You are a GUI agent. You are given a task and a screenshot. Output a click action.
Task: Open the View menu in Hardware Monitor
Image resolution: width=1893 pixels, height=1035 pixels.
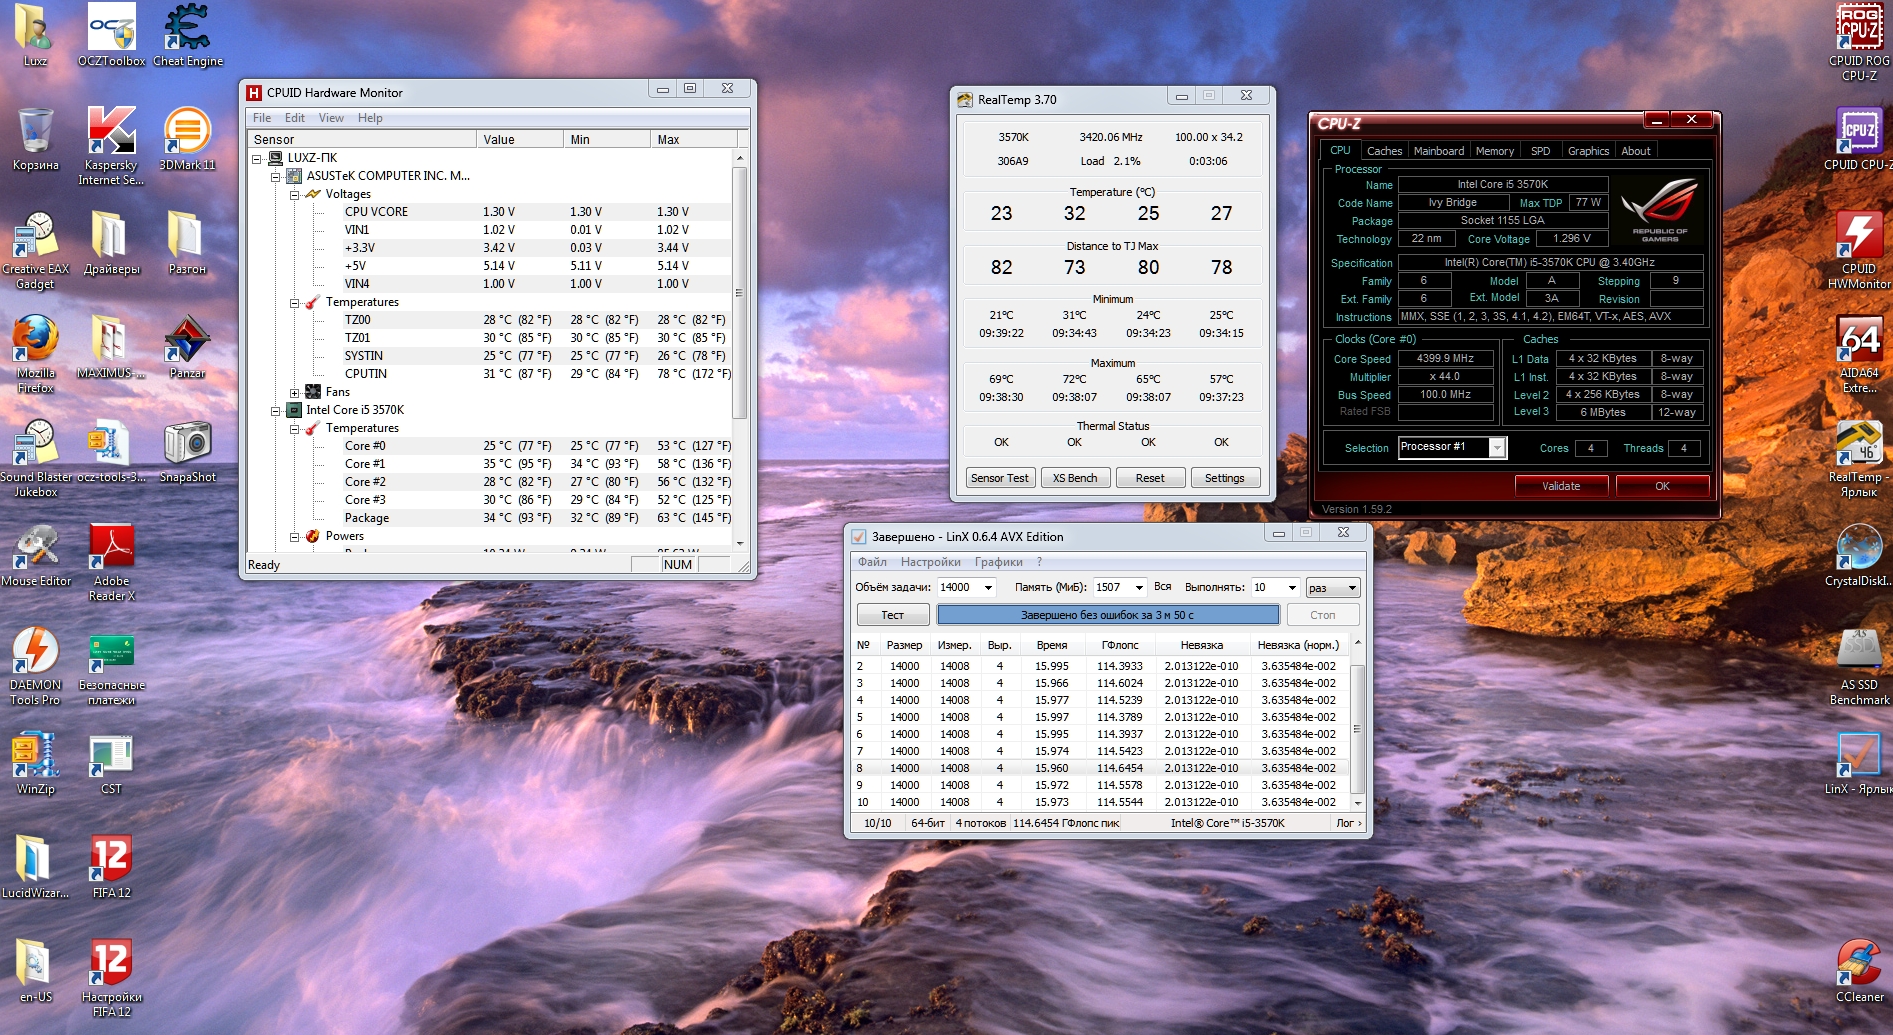[x=331, y=118]
